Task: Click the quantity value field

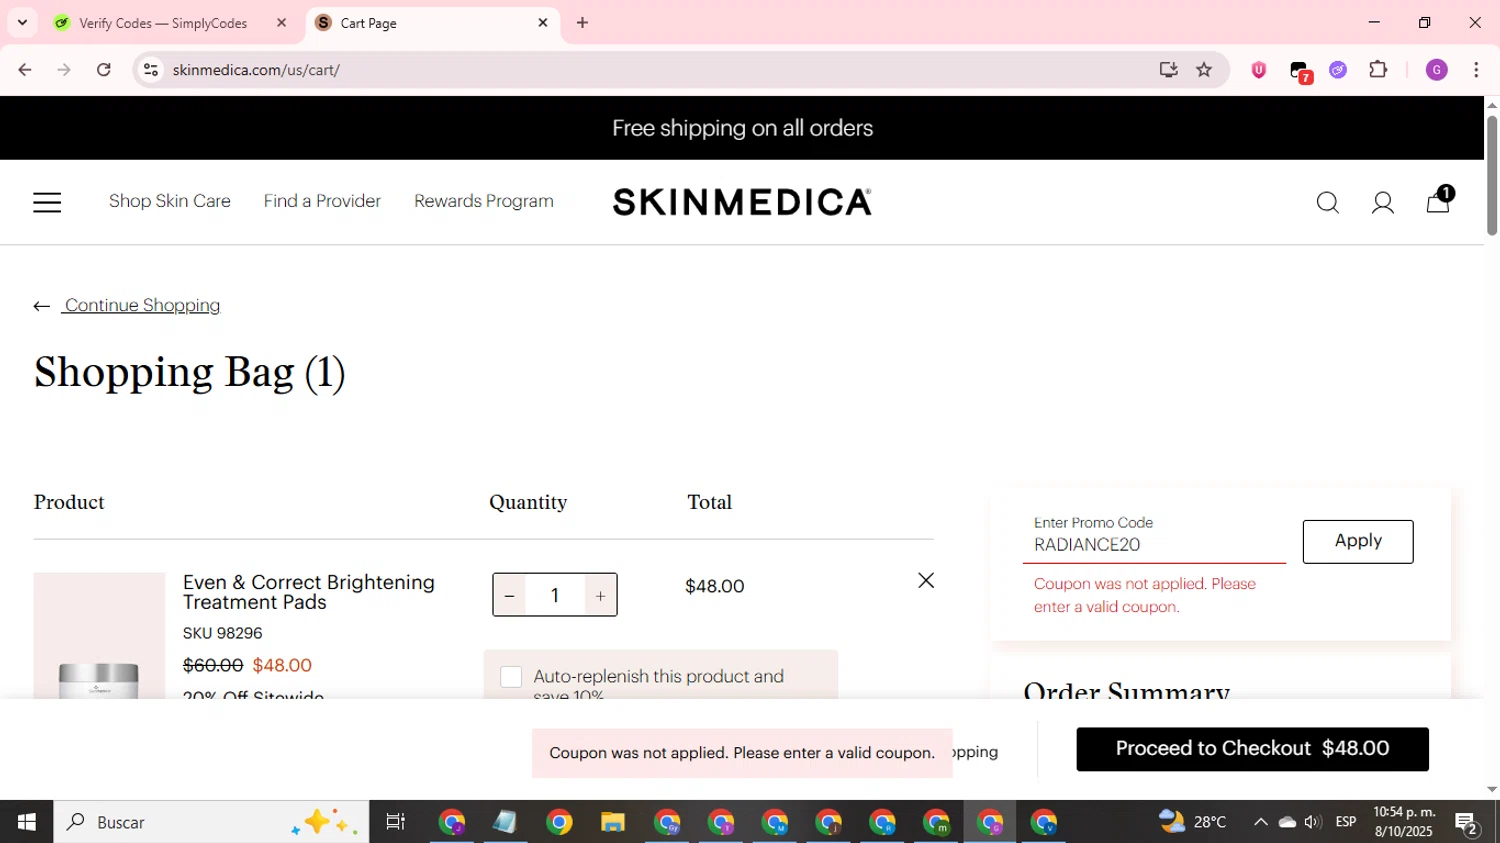Action: pyautogui.click(x=555, y=596)
